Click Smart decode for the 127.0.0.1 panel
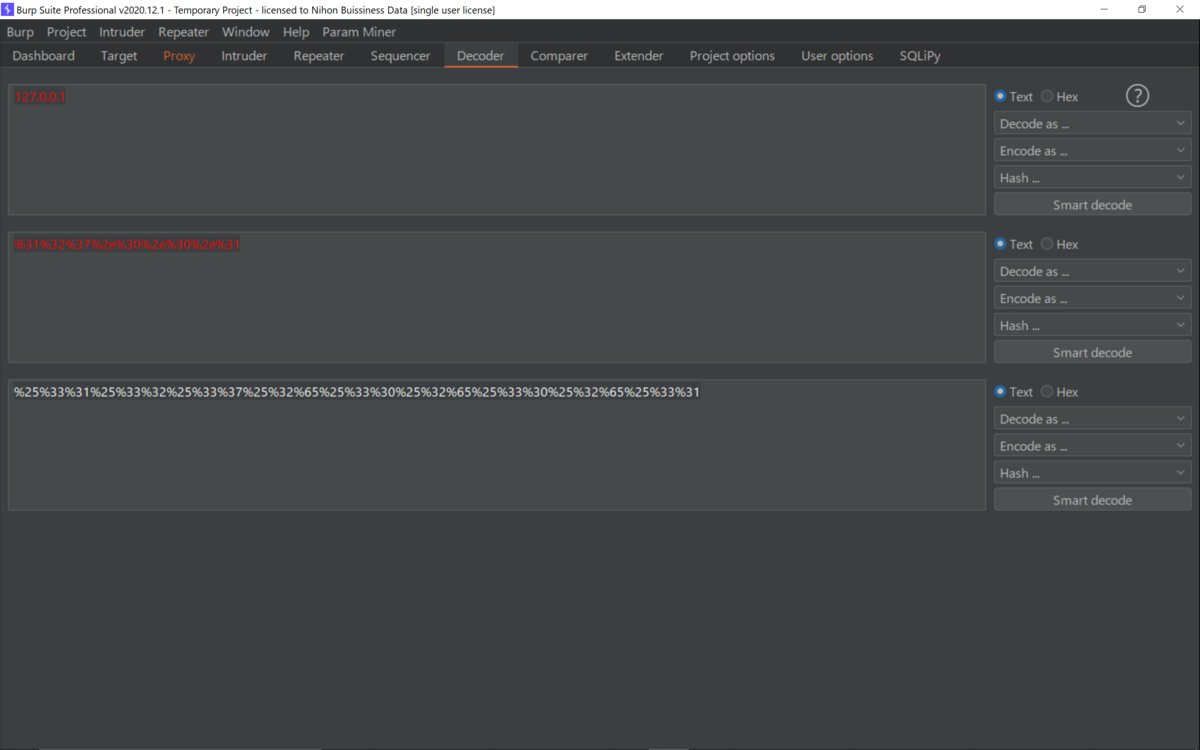Screen dimensions: 1200x750 [x=1092, y=205]
